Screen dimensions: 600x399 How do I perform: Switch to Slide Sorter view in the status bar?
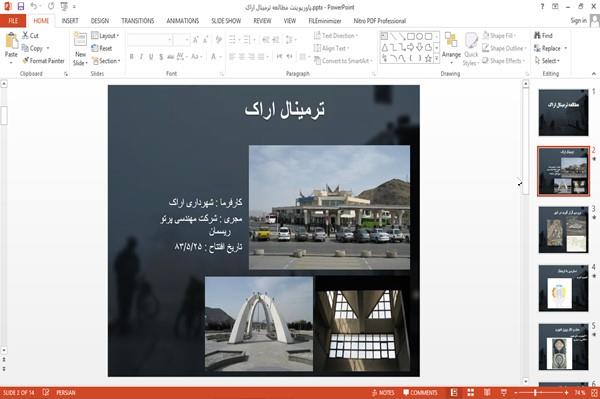(x=471, y=392)
